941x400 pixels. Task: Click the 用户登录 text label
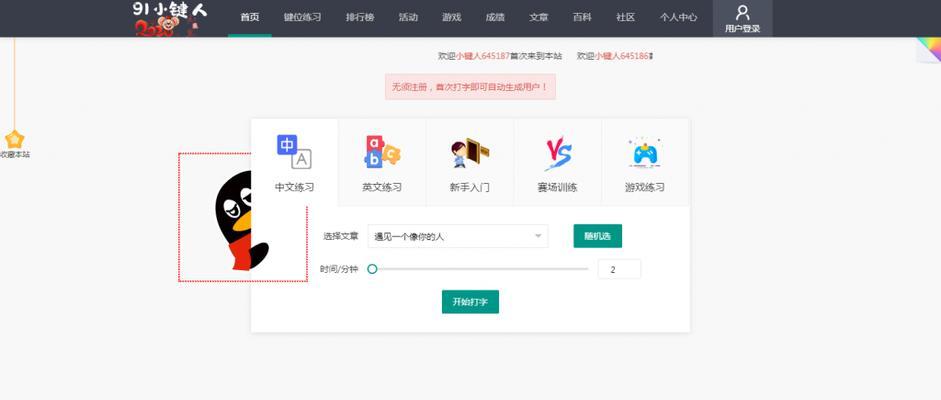[x=742, y=28]
